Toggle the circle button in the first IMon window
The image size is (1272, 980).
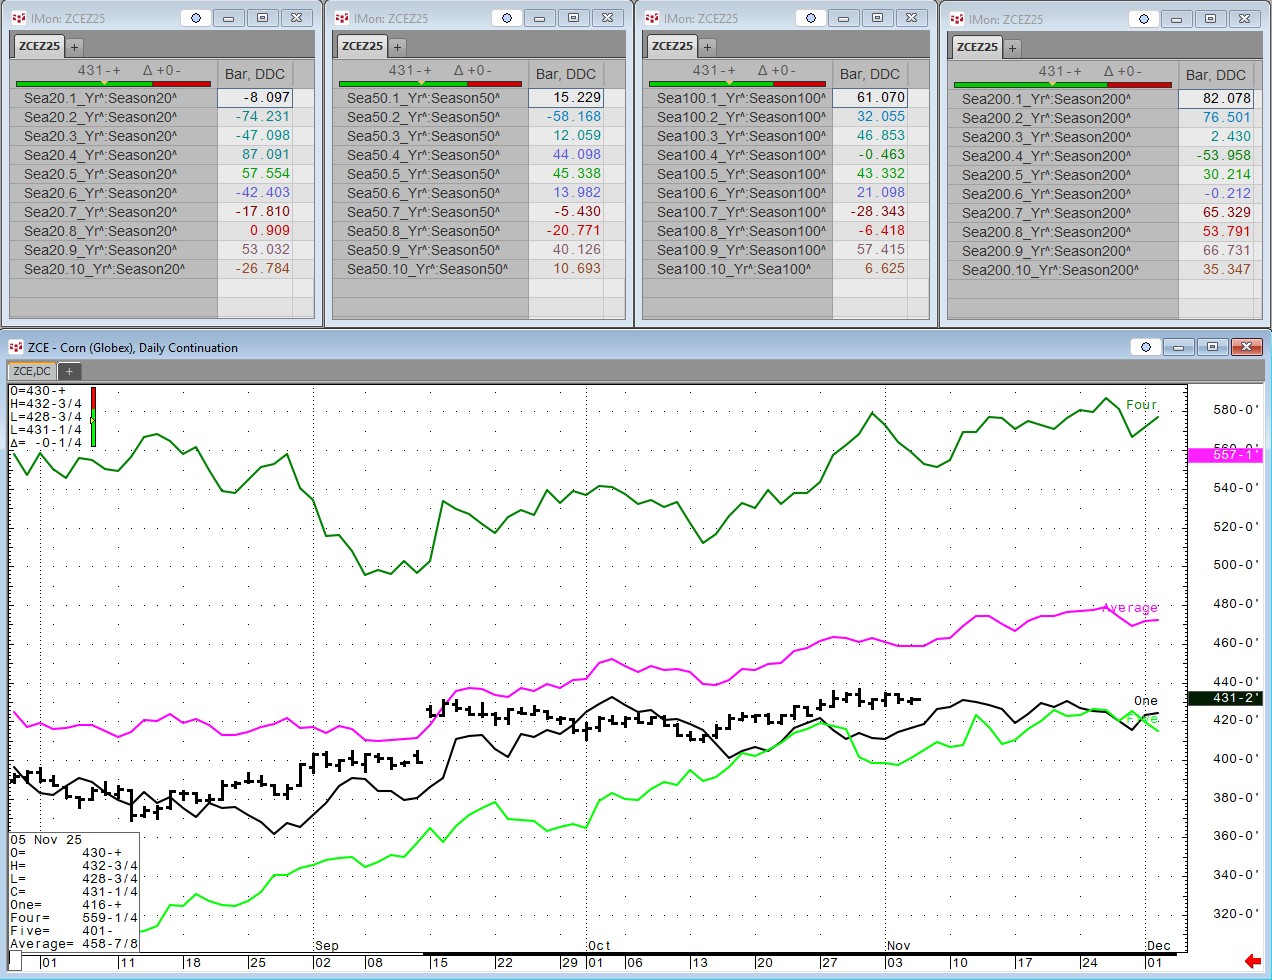(196, 18)
